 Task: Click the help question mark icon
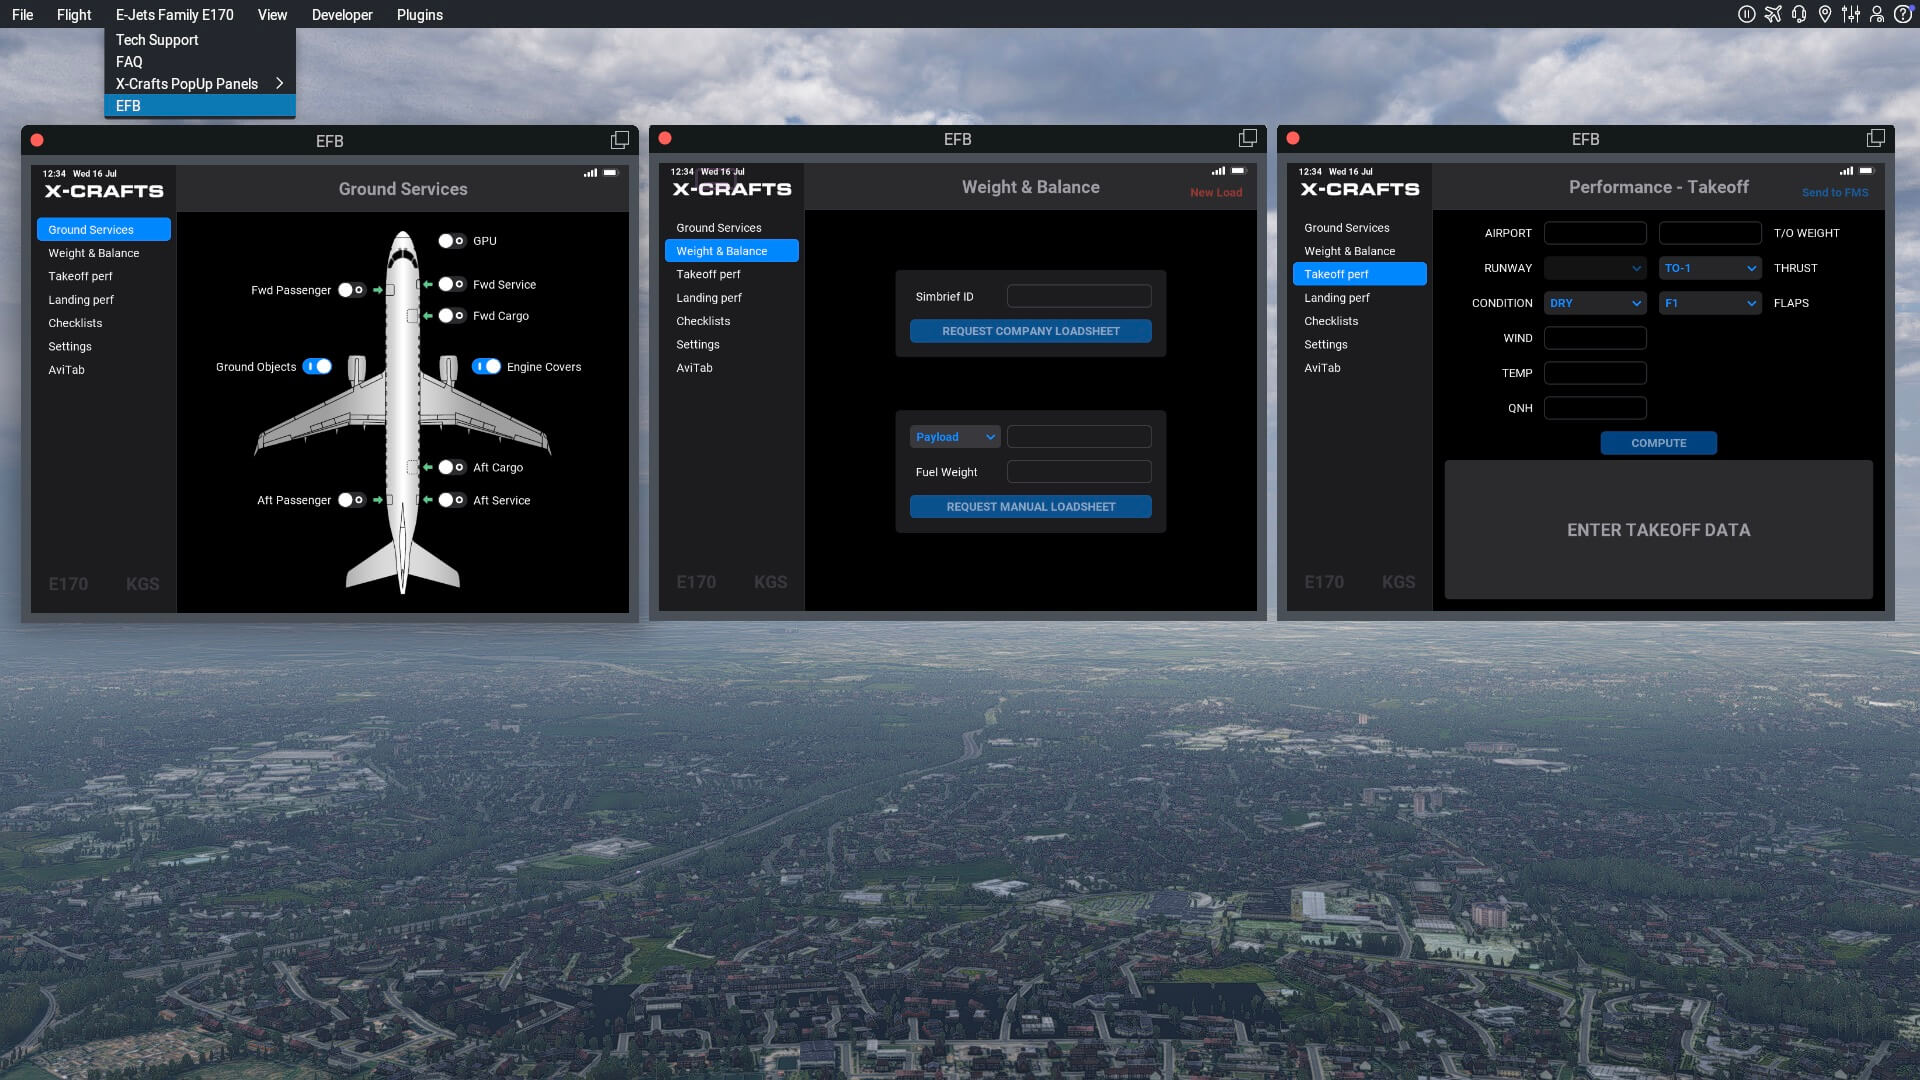[x=1903, y=14]
